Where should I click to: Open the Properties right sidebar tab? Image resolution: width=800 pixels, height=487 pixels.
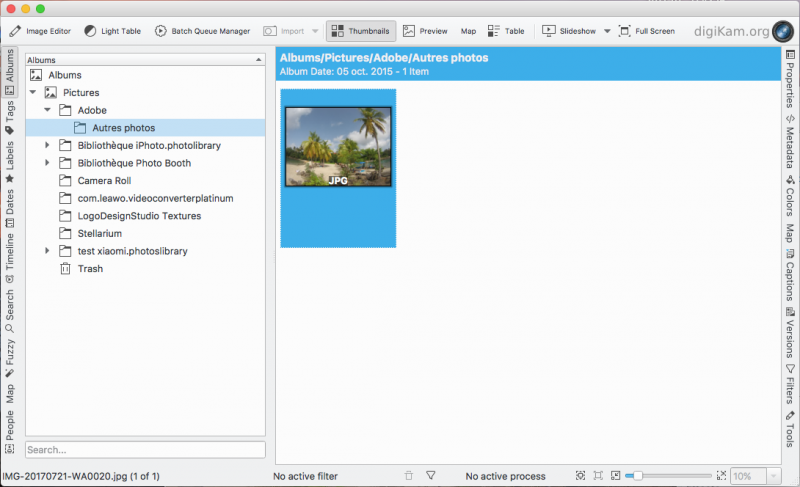click(x=790, y=79)
